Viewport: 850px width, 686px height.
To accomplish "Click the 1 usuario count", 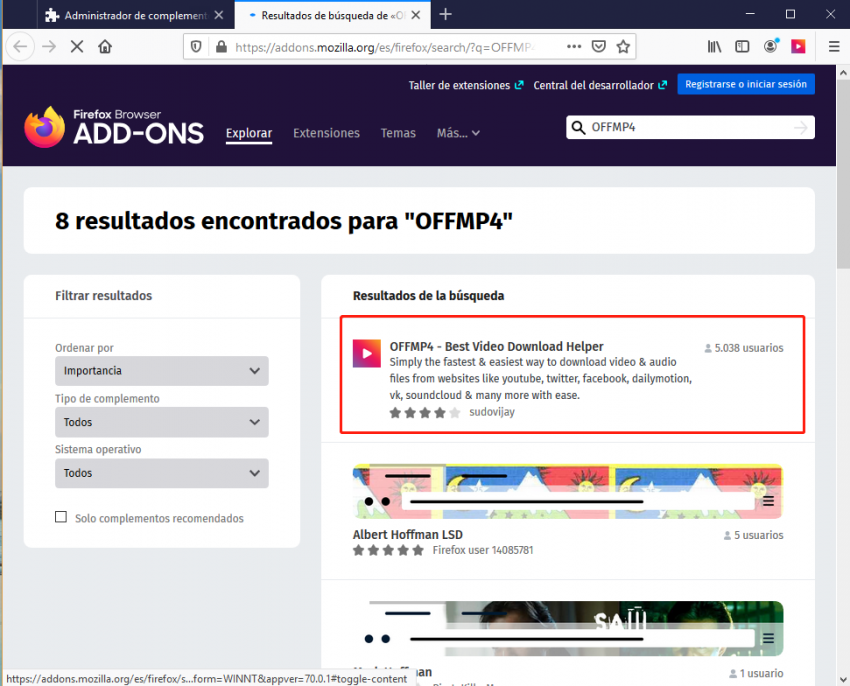I will point(756,674).
